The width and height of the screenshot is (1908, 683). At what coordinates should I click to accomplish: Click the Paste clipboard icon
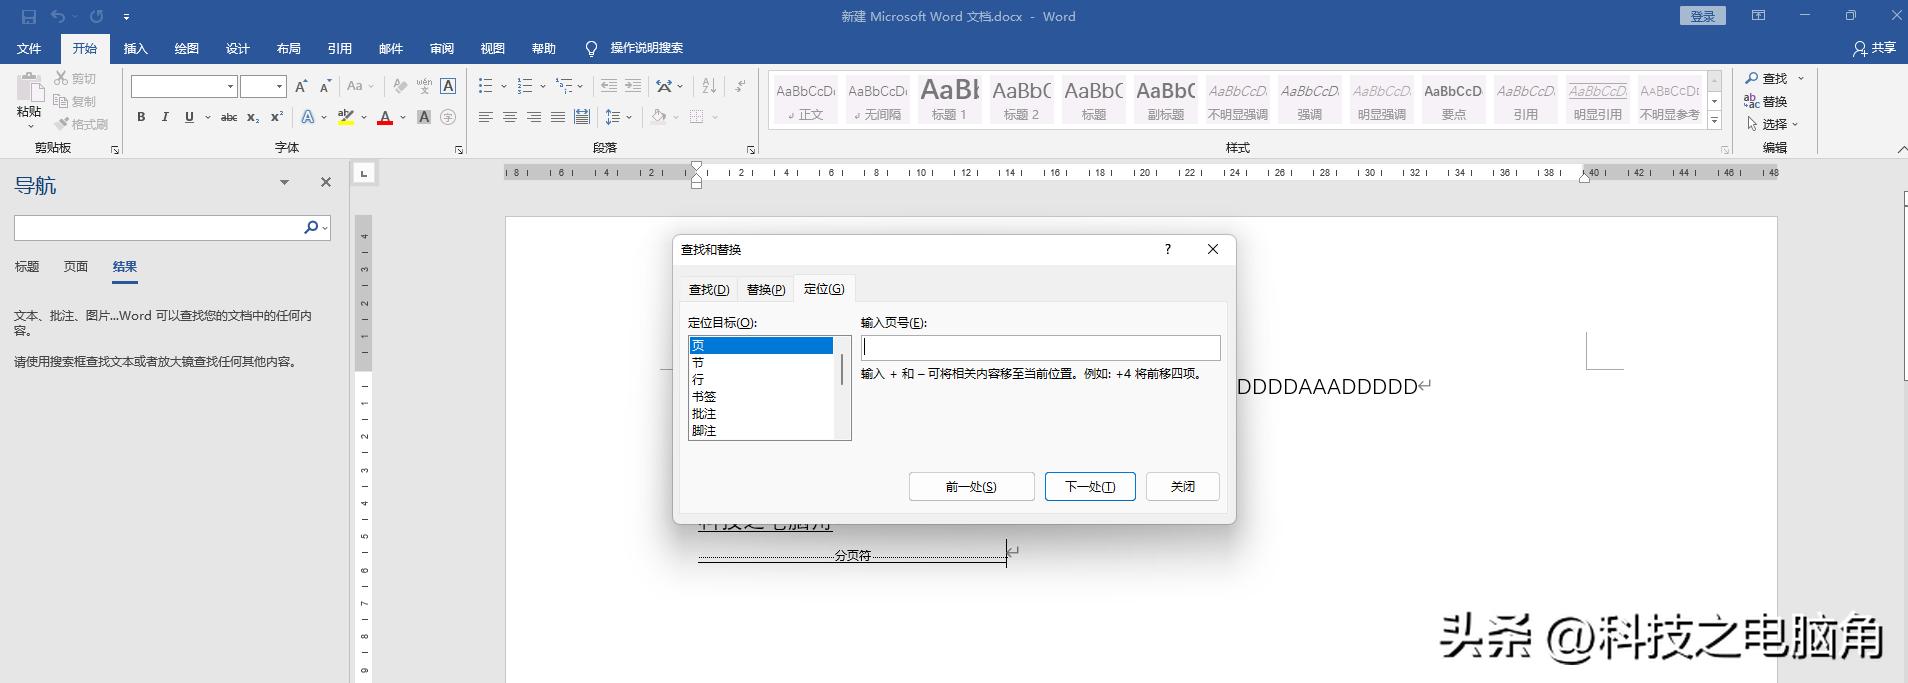[x=29, y=88]
